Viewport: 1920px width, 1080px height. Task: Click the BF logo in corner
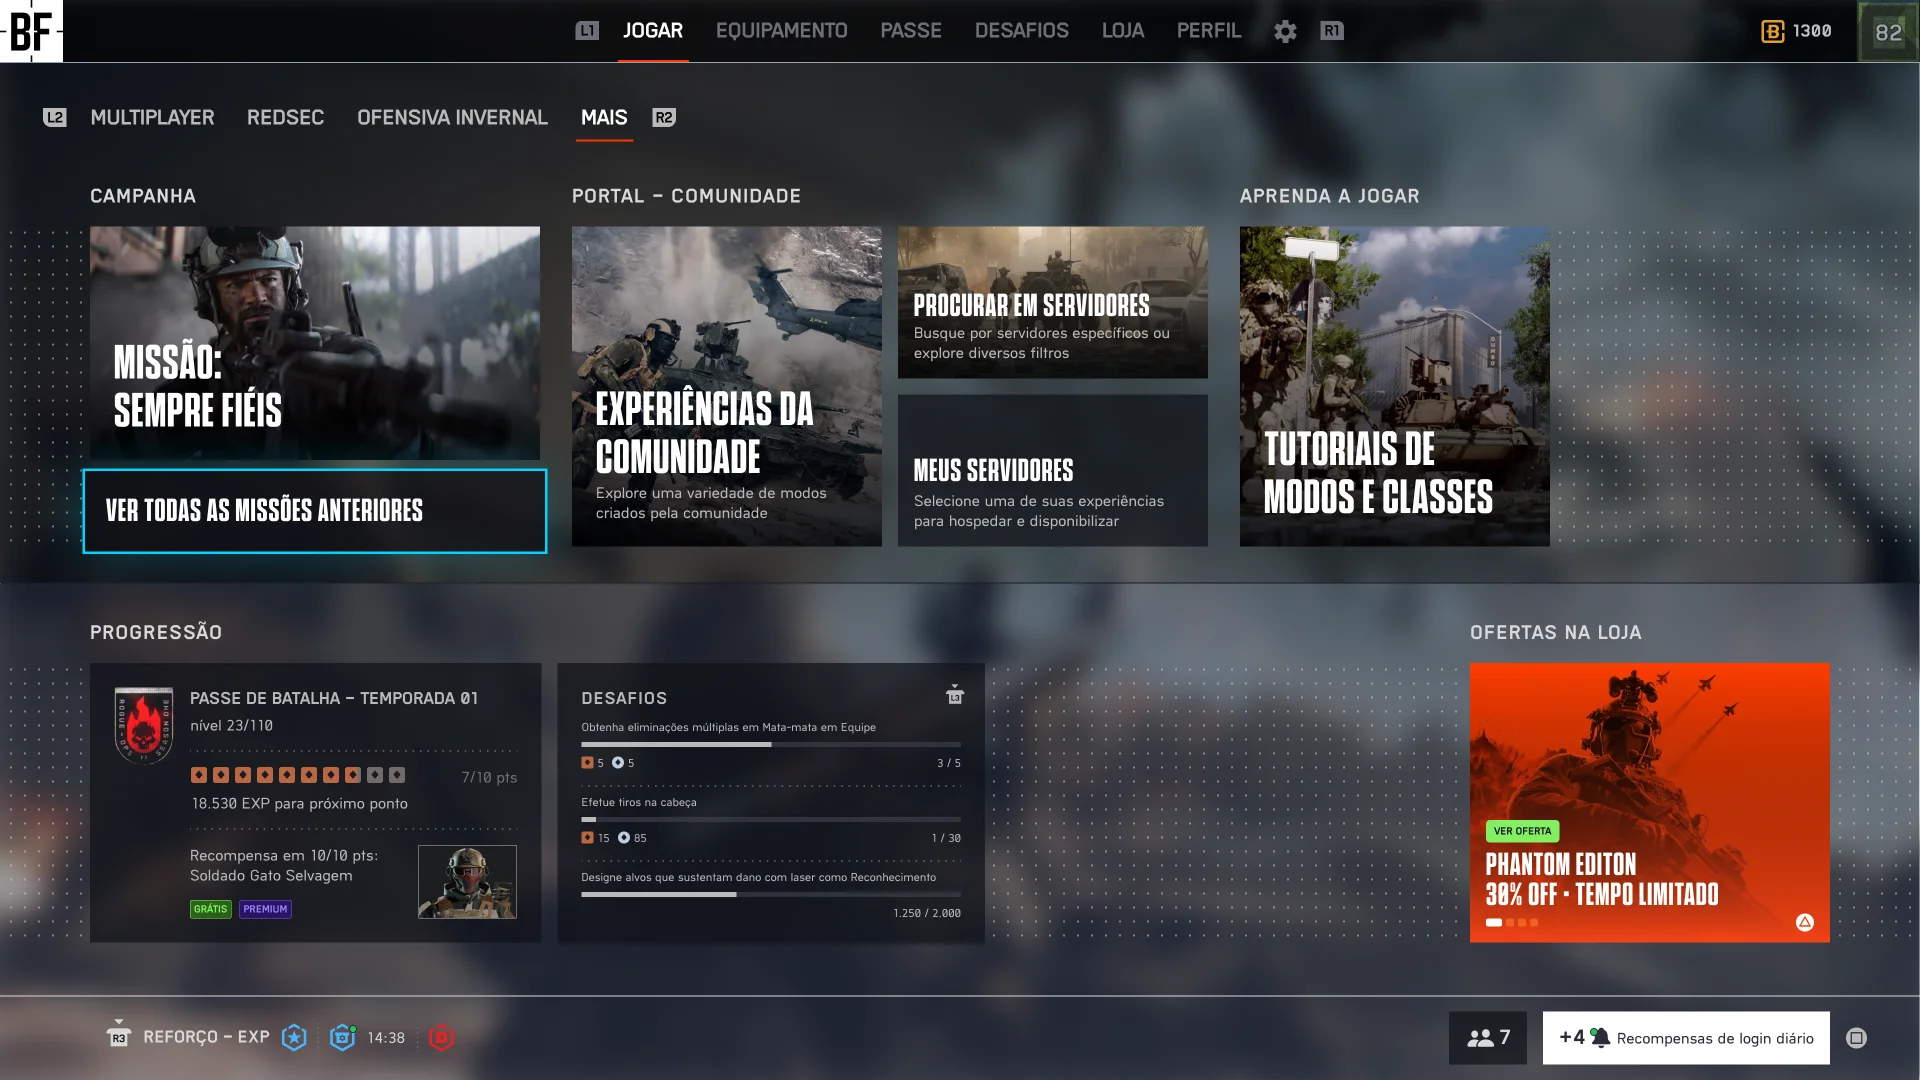pyautogui.click(x=31, y=31)
